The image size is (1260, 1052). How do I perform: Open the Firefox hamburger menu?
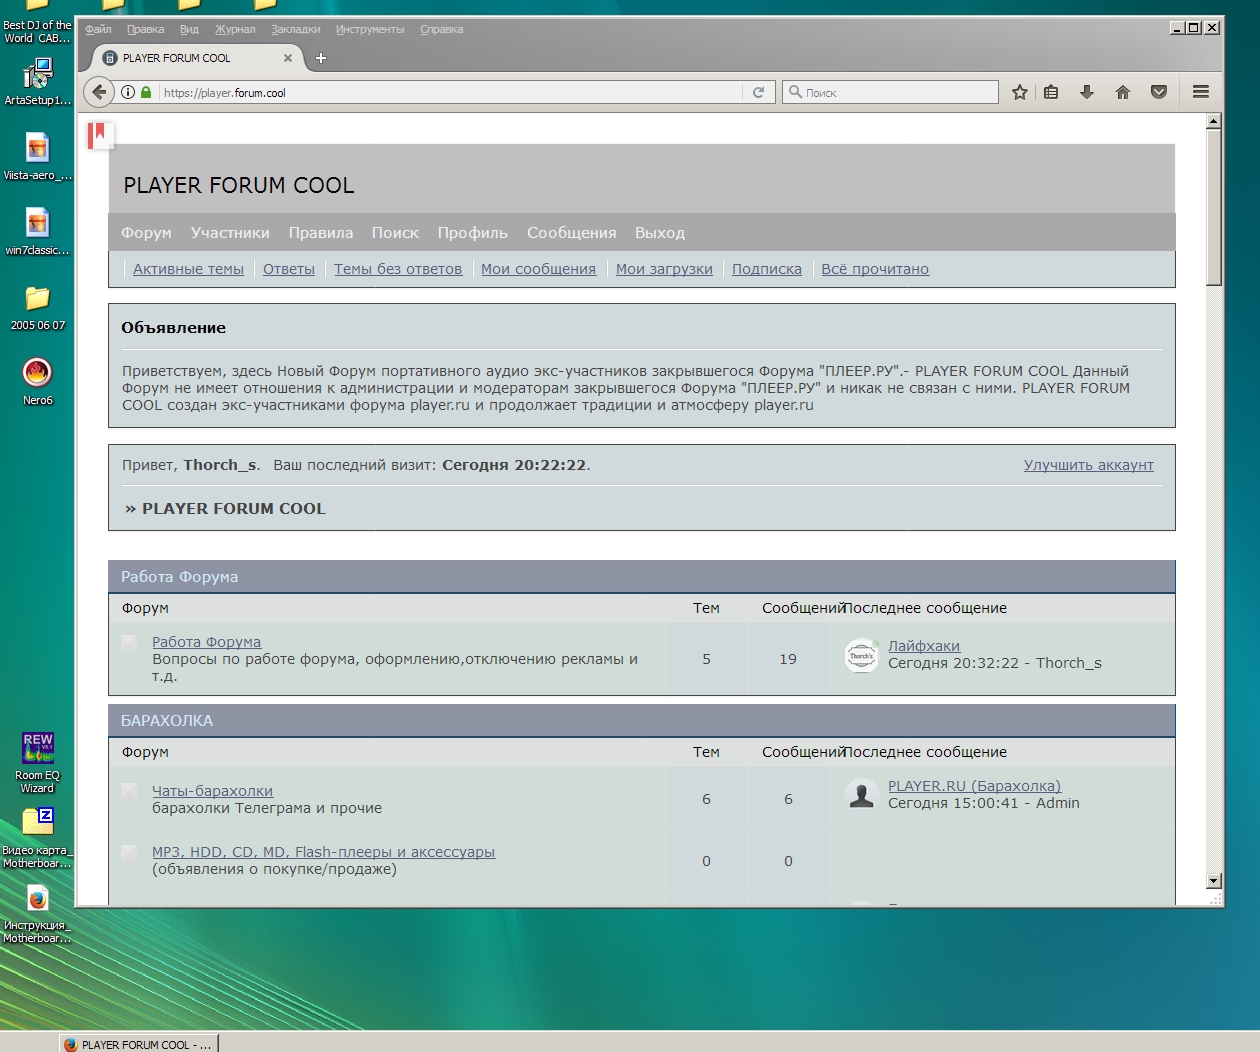(1201, 92)
